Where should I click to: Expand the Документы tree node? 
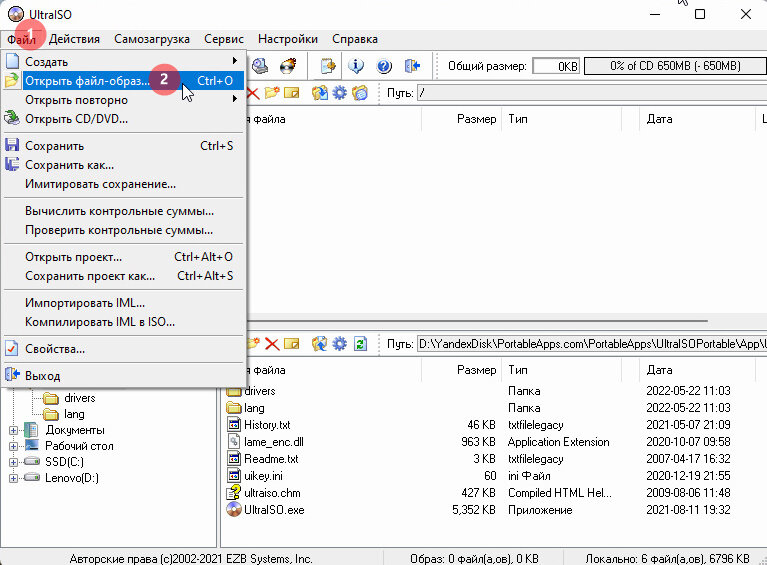point(13,430)
